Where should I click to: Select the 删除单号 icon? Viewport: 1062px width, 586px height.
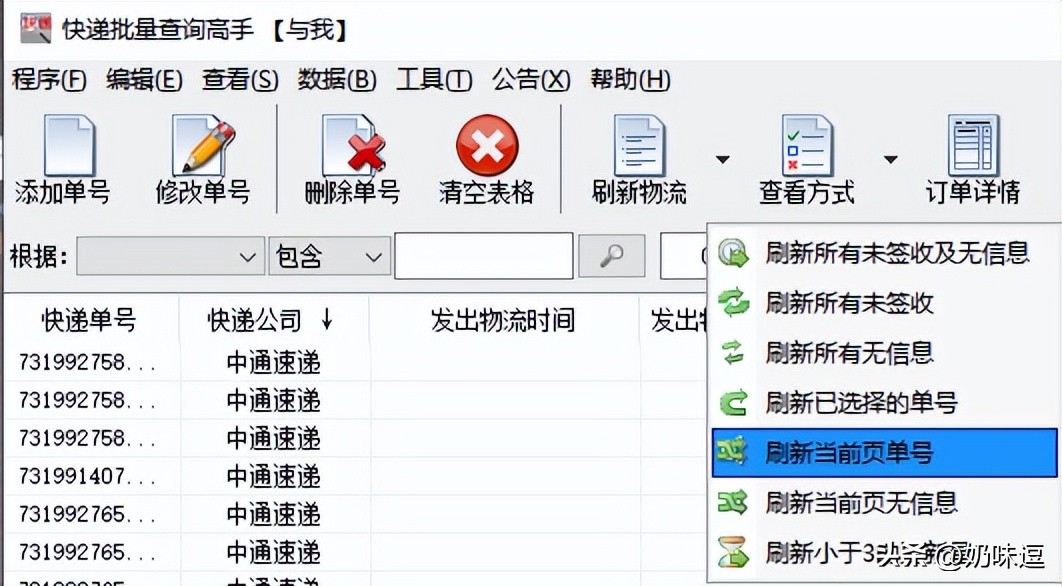[x=352, y=146]
